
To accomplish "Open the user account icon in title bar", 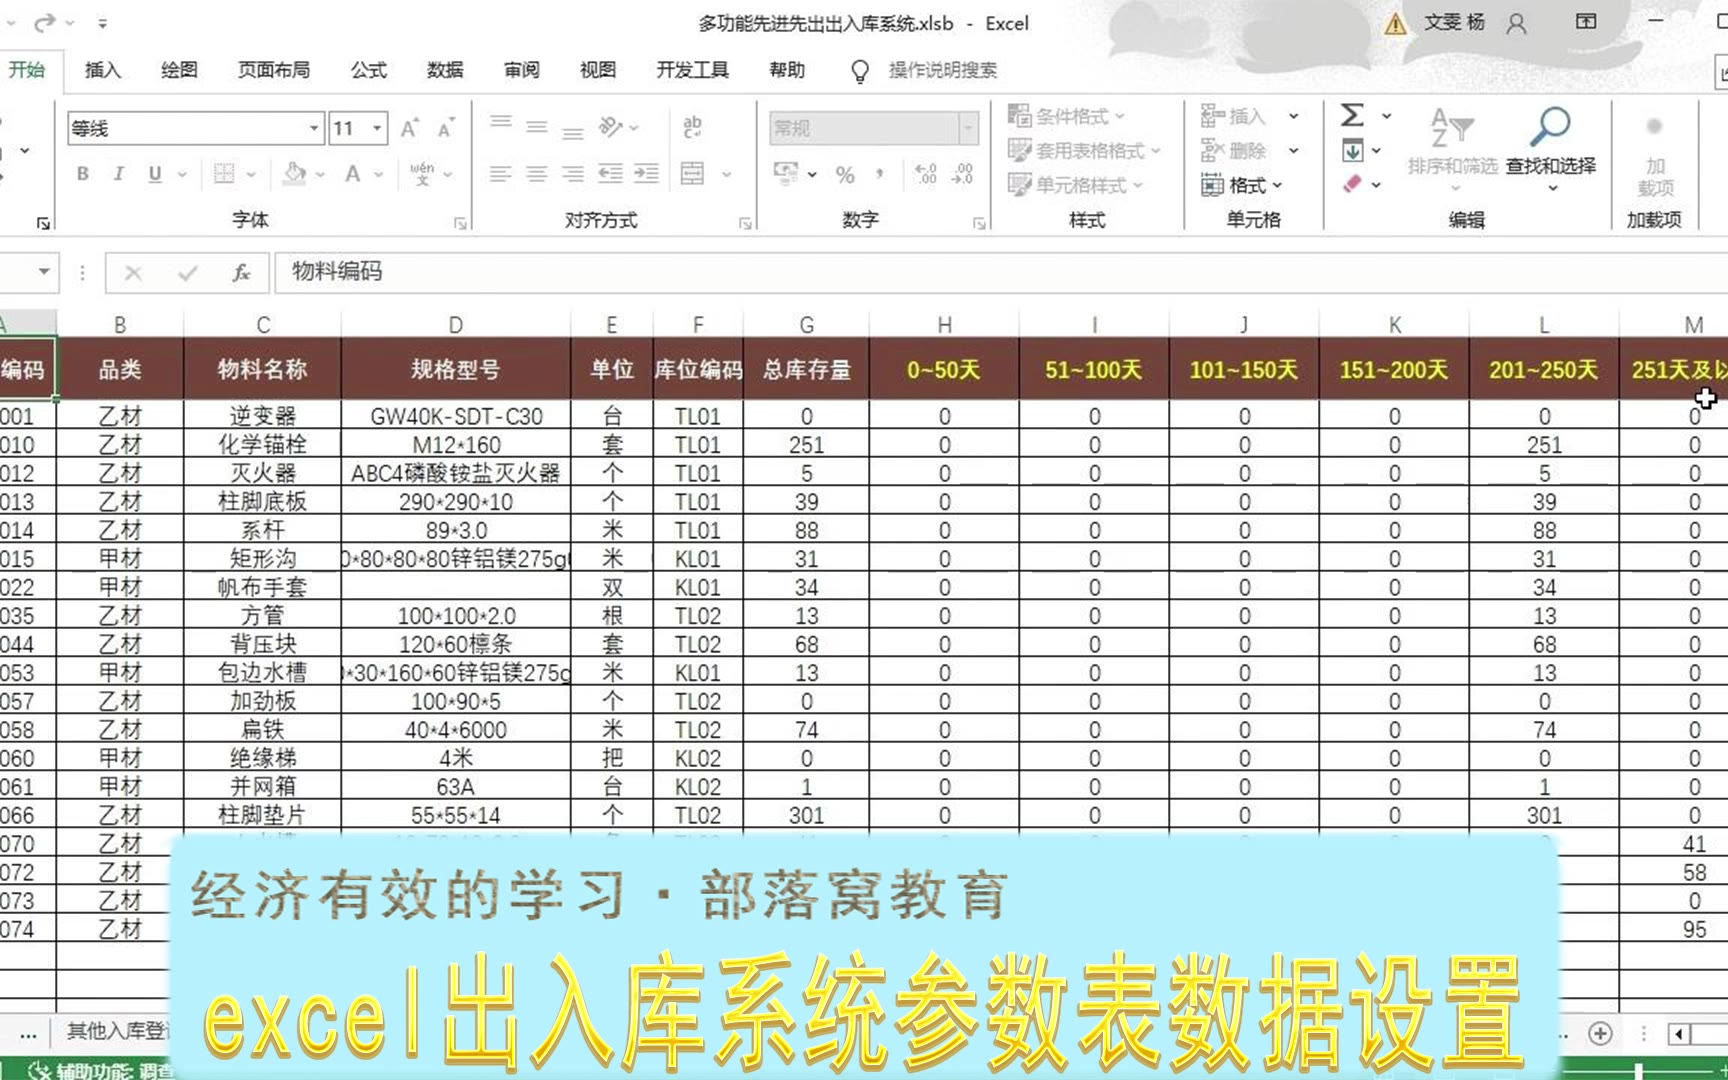I will pos(1517,23).
